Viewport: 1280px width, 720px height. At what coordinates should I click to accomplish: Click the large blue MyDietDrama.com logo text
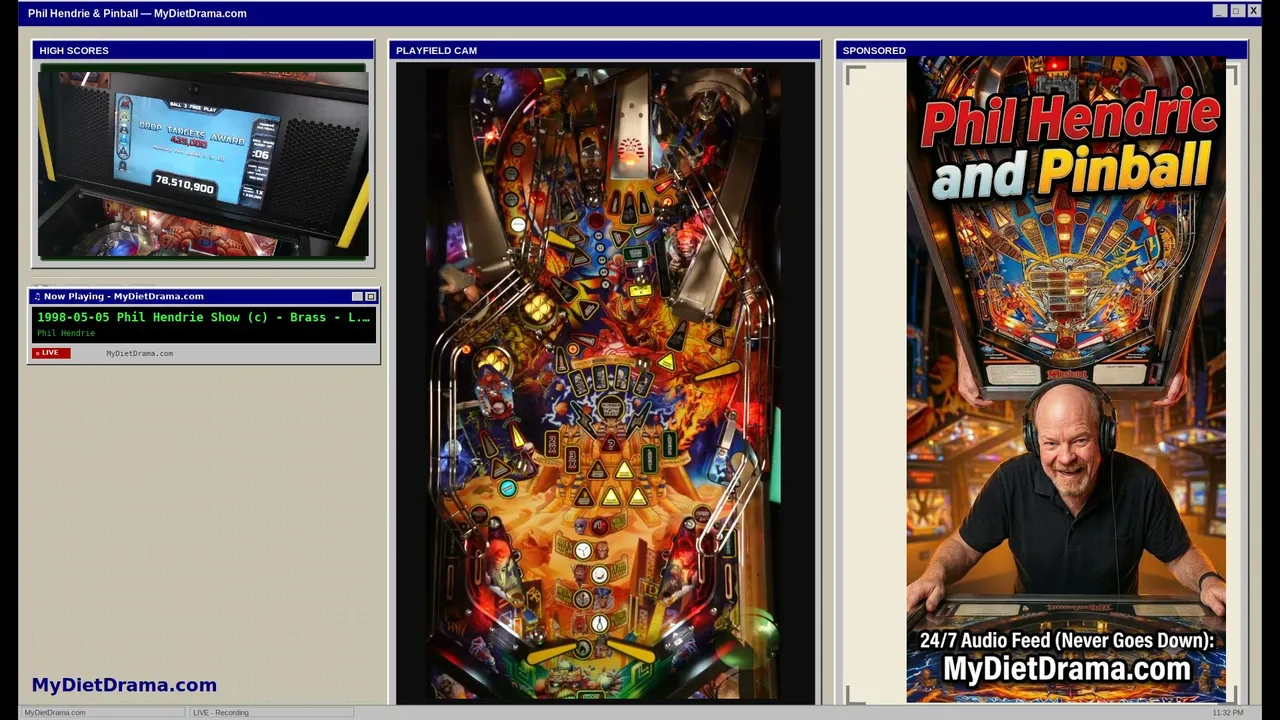click(x=124, y=685)
